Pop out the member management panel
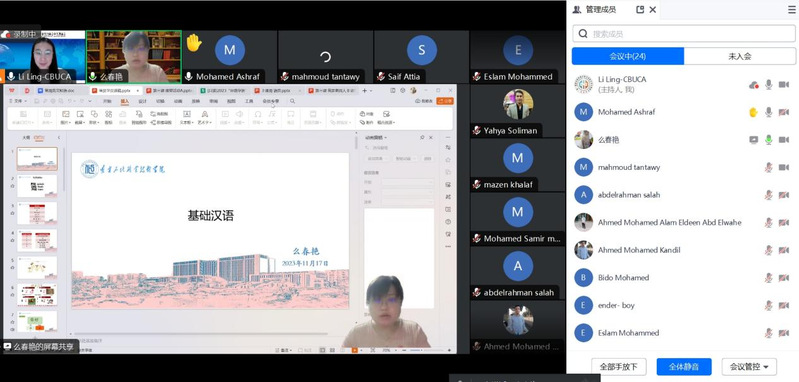 (x=640, y=10)
